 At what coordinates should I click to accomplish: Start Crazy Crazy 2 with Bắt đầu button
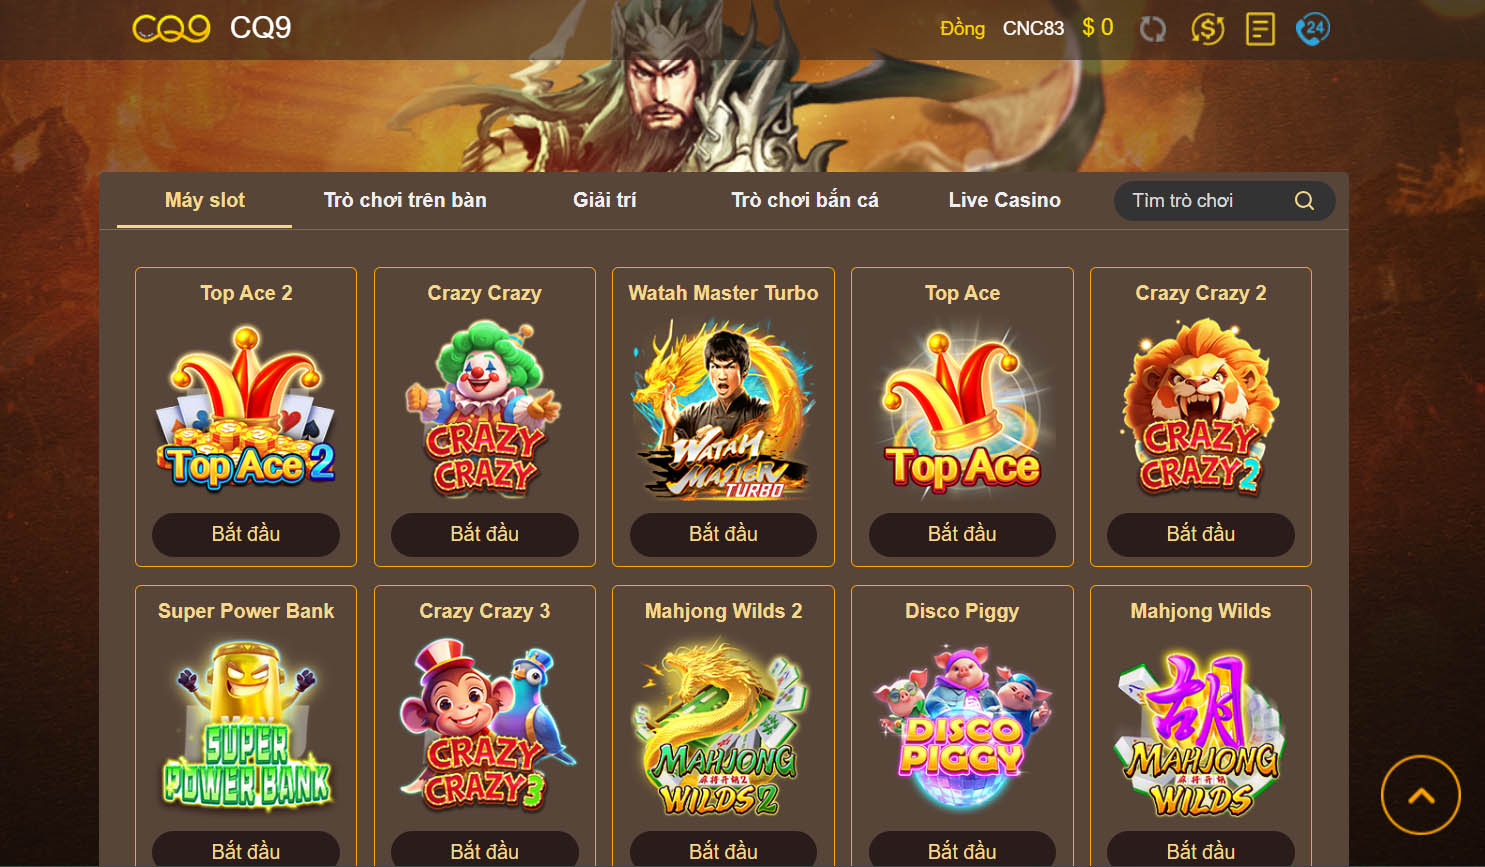click(1201, 534)
